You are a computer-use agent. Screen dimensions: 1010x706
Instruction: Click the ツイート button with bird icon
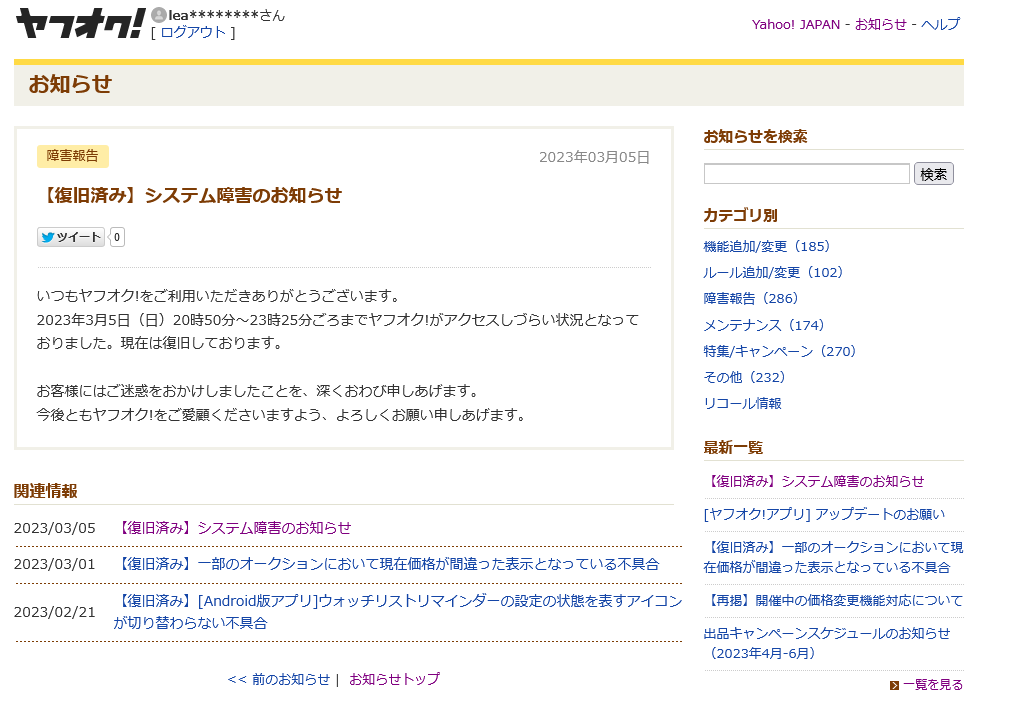pos(71,237)
